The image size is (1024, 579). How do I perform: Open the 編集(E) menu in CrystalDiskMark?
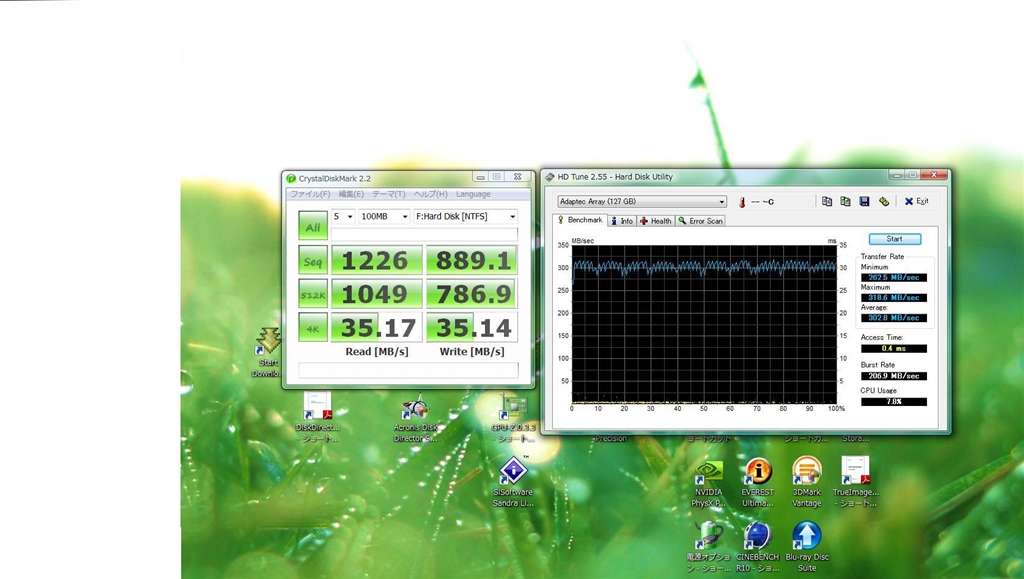351,194
